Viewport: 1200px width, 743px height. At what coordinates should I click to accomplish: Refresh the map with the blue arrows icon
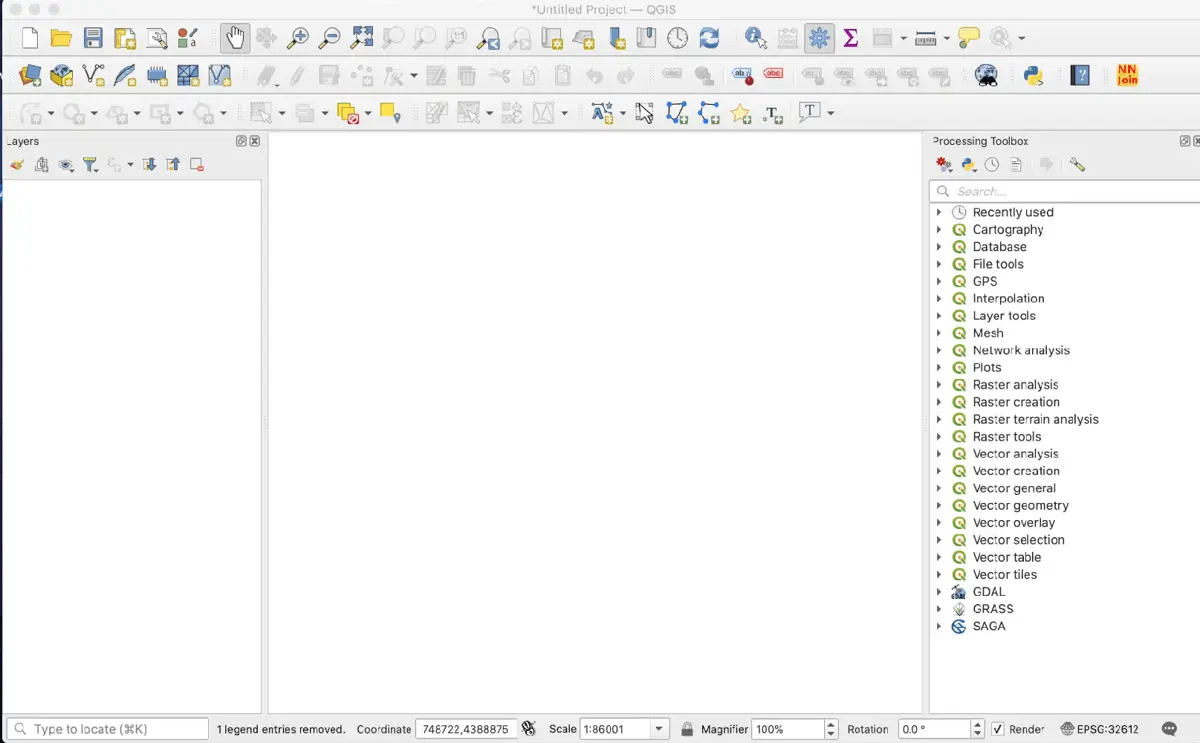(709, 38)
